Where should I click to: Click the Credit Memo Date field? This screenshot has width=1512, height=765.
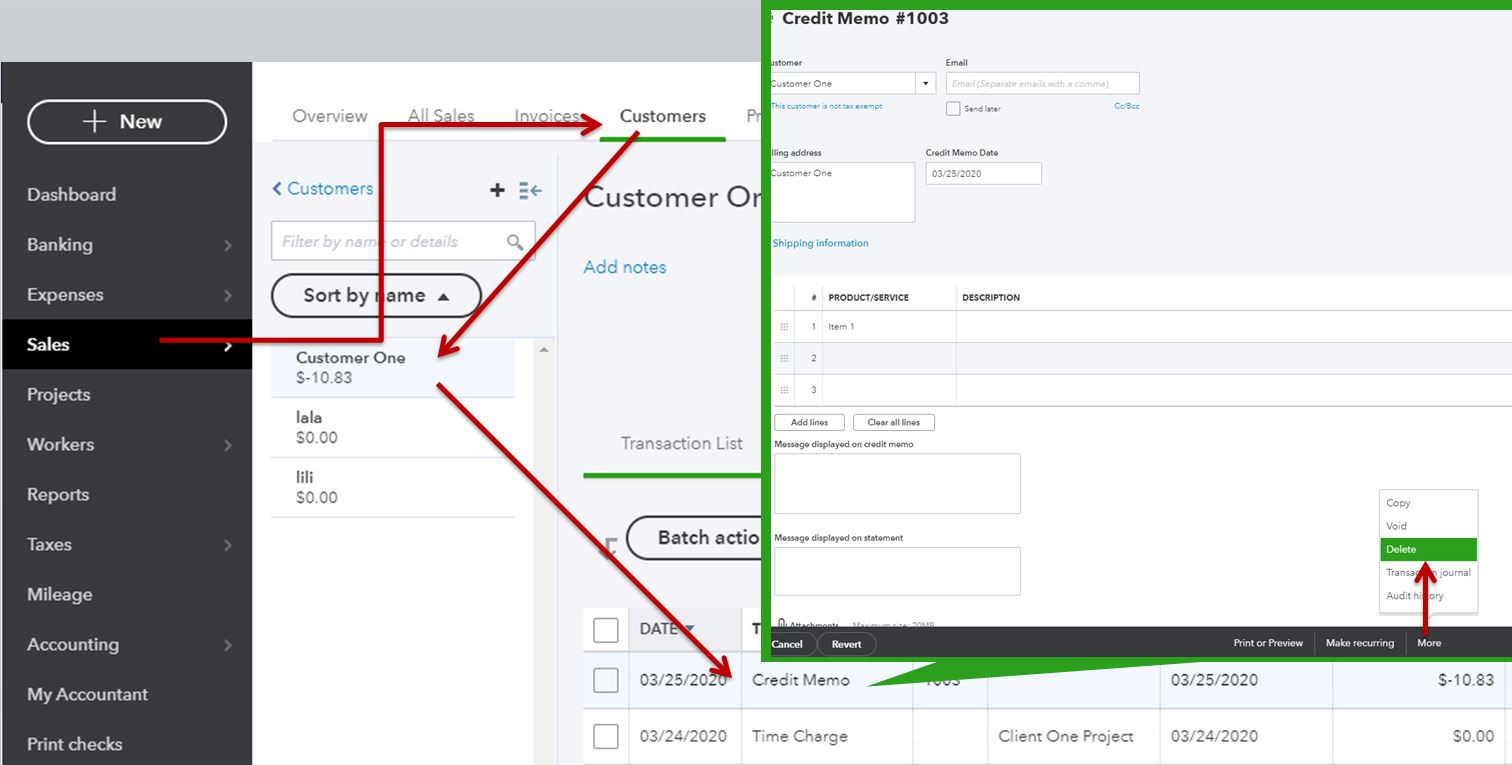pos(983,173)
